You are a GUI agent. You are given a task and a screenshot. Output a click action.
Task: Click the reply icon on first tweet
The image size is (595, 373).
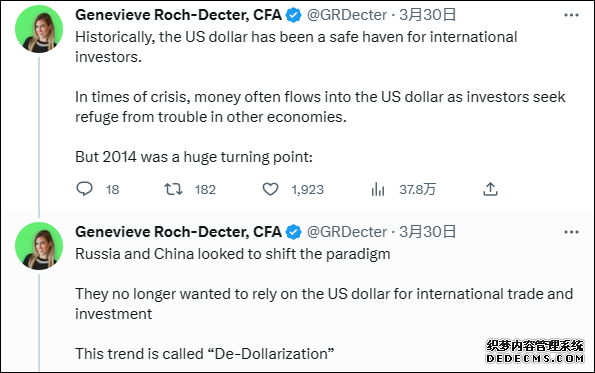pos(84,189)
